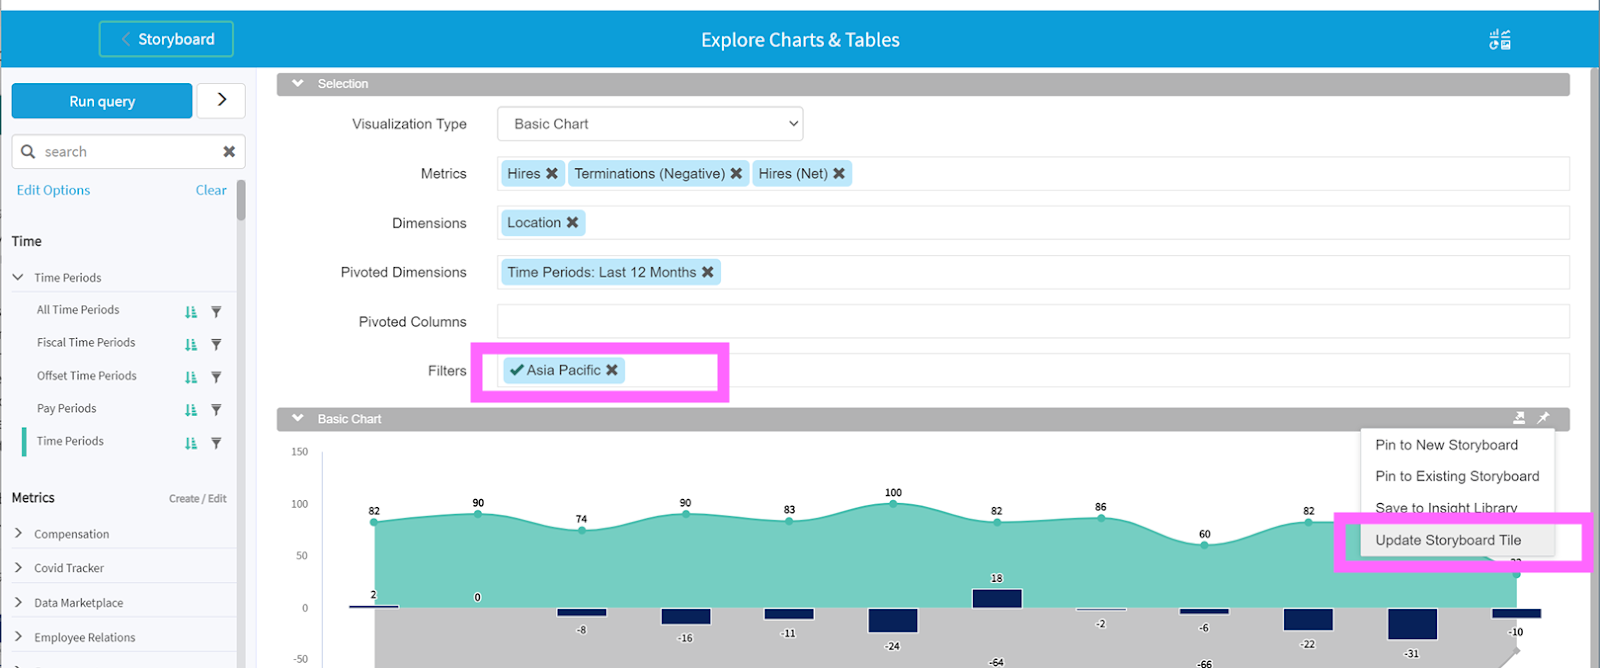Go back to Storyboard
Screen dimensions: 1600x668
click(166, 39)
